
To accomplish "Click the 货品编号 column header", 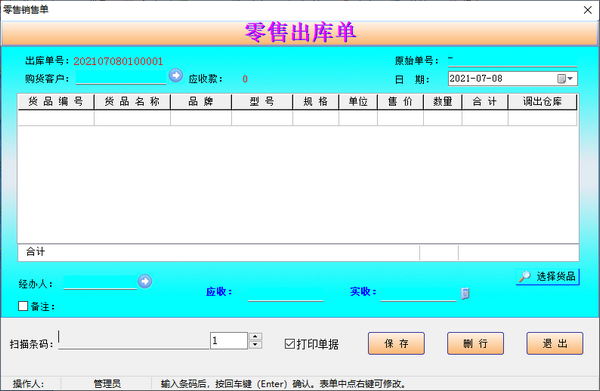I will coord(56,102).
